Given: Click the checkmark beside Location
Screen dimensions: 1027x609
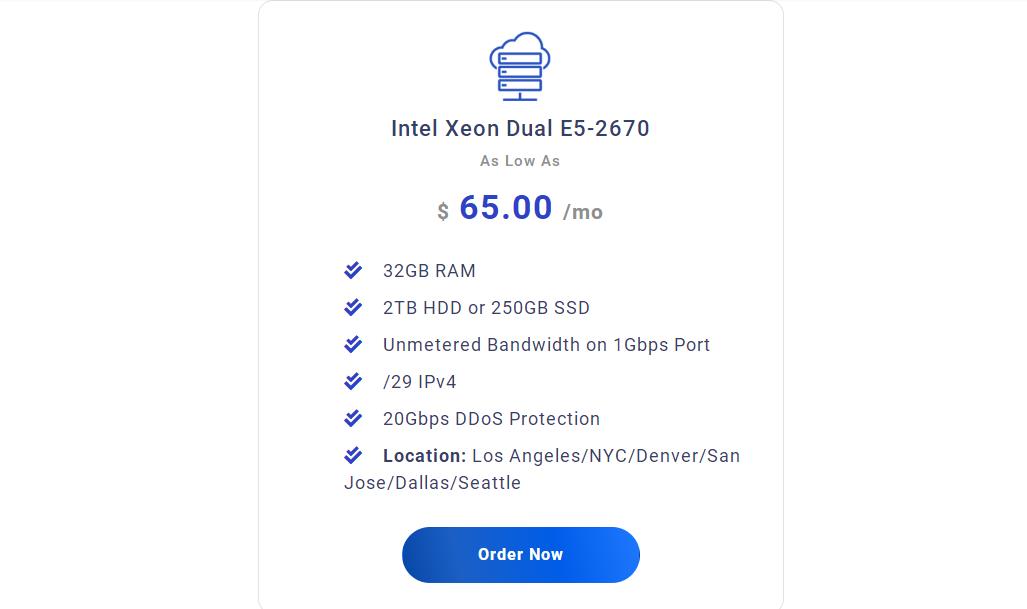Looking at the screenshot, I should pos(353,454).
